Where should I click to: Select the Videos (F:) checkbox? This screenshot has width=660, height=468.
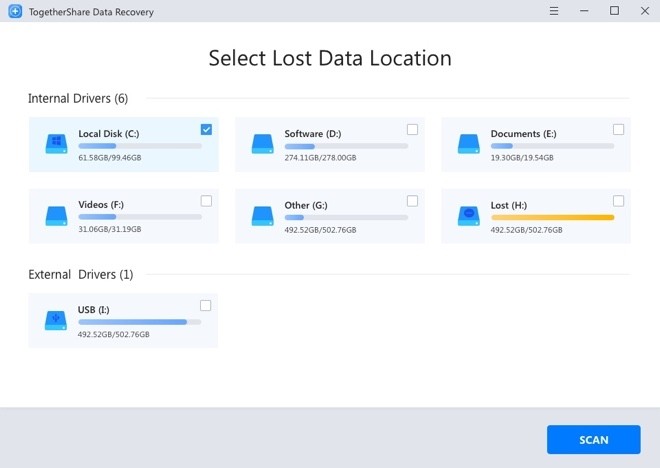coord(206,201)
